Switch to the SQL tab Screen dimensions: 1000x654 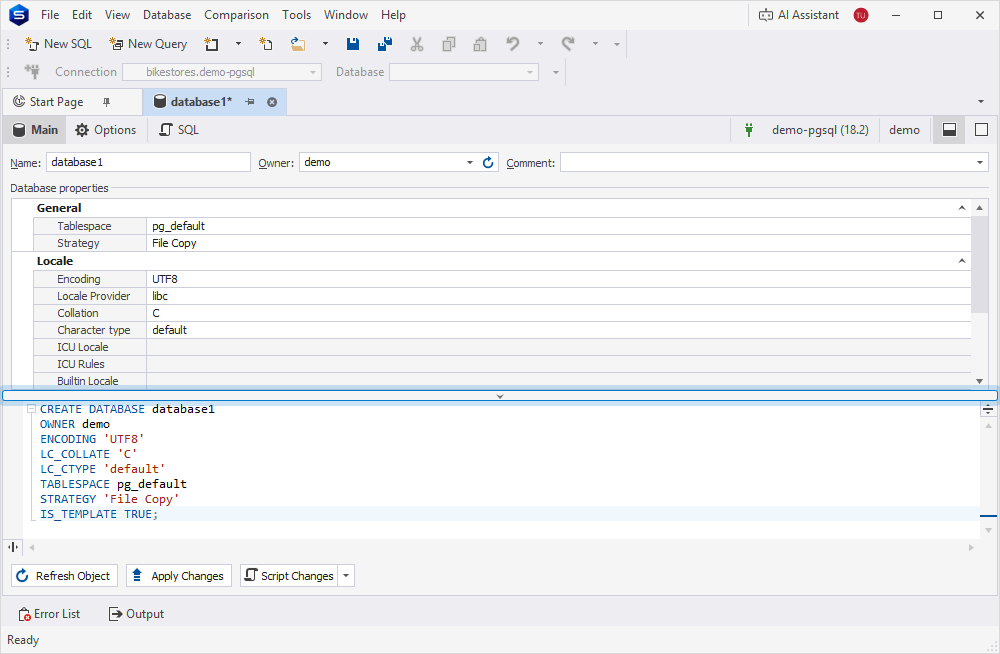179,130
